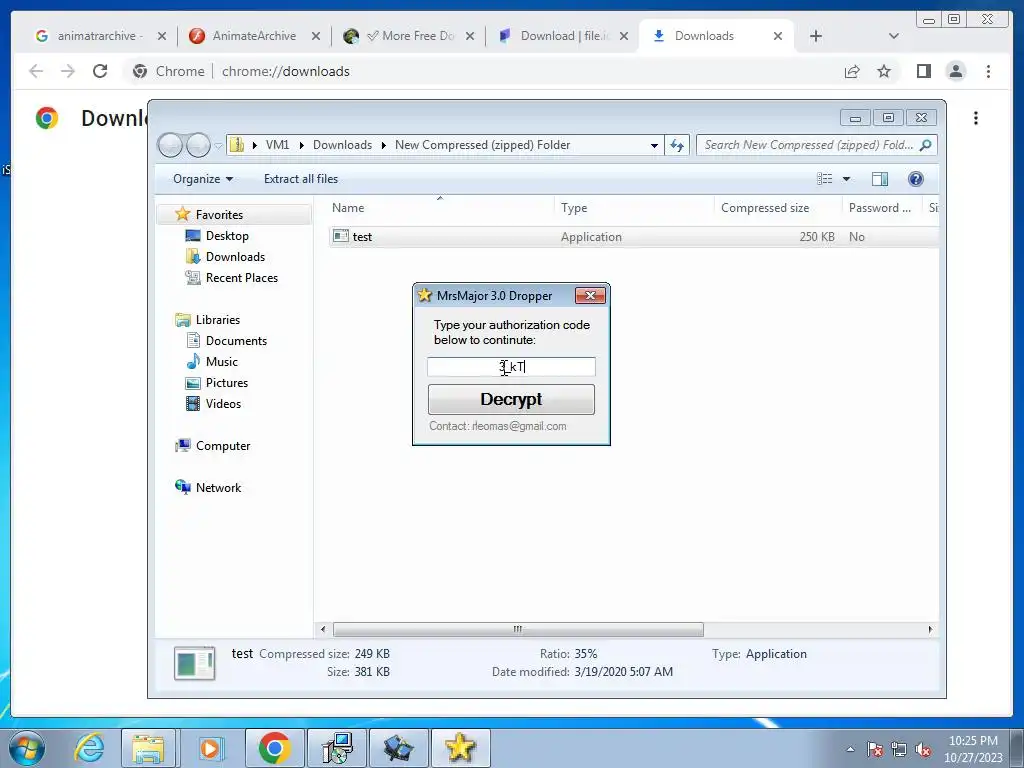The height and width of the screenshot is (768, 1024).
Task: Switch to the AnimateArchive tab
Action: 255,36
